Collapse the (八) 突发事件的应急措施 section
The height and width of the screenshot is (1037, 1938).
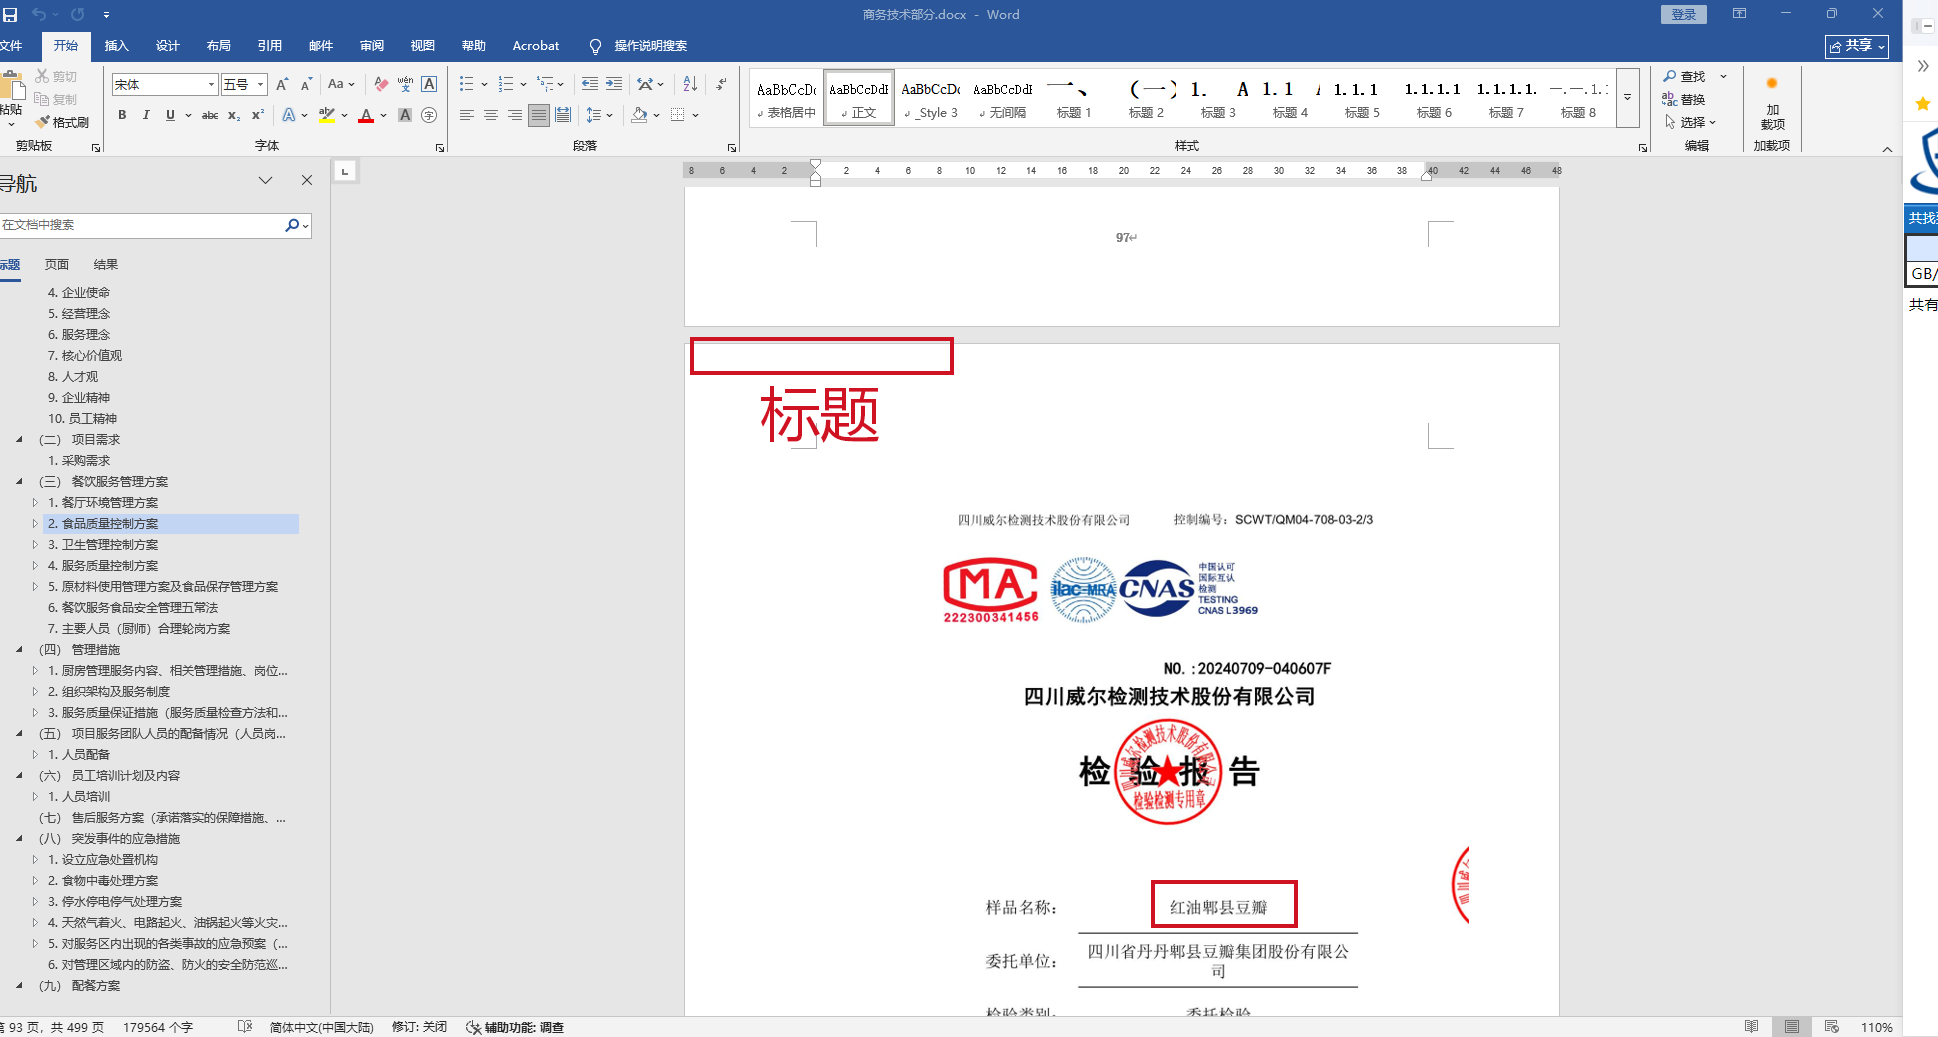coord(19,838)
